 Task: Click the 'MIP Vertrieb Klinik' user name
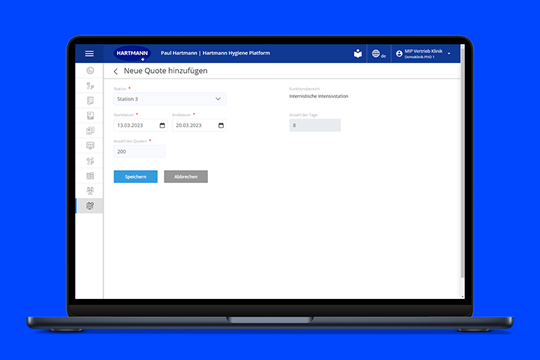tap(423, 51)
